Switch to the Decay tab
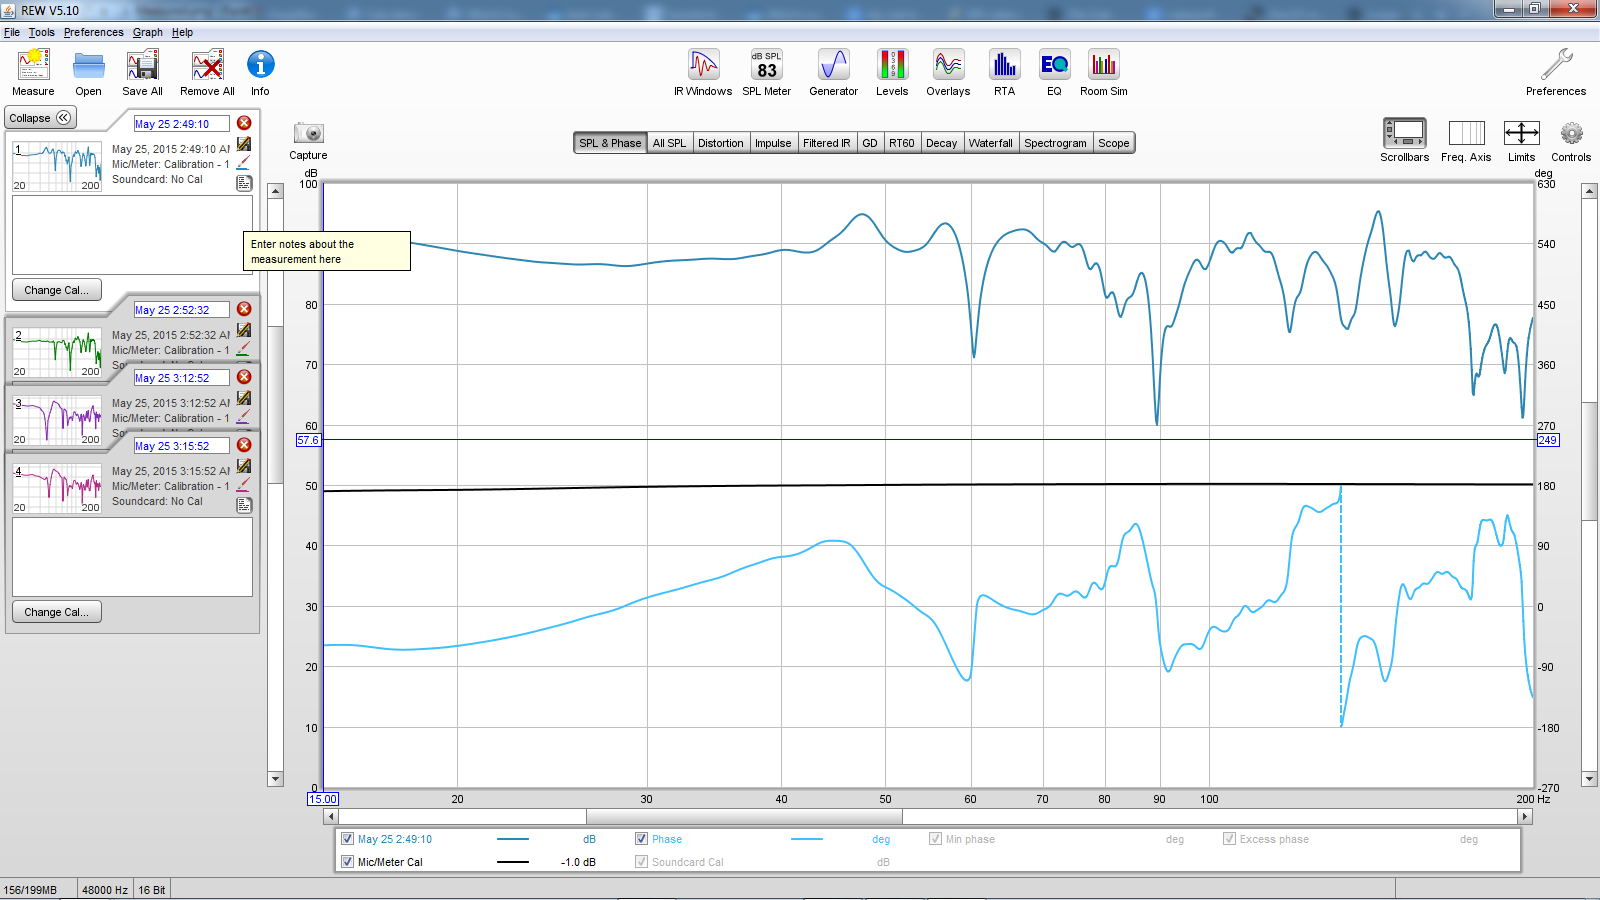This screenshot has height=900, width=1600. click(x=941, y=143)
